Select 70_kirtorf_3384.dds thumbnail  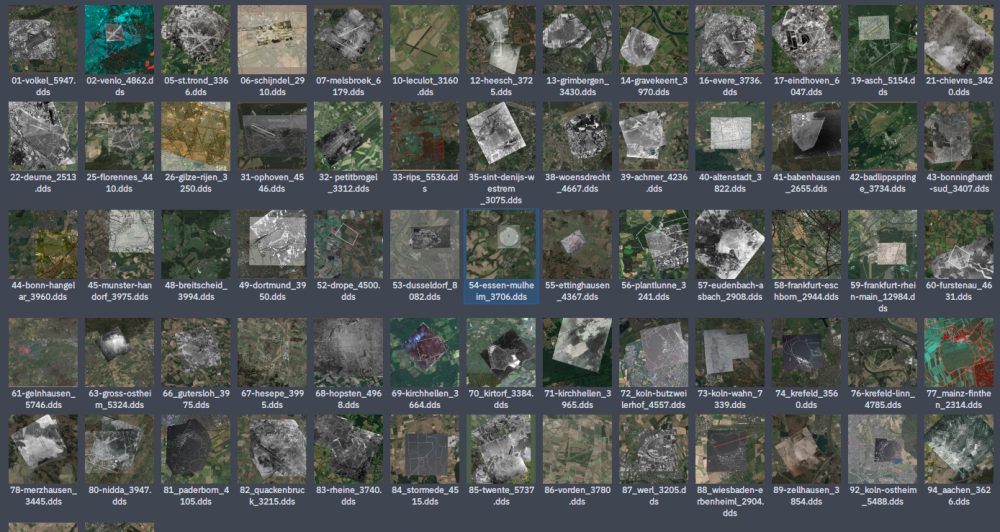pyautogui.click(x=501, y=353)
